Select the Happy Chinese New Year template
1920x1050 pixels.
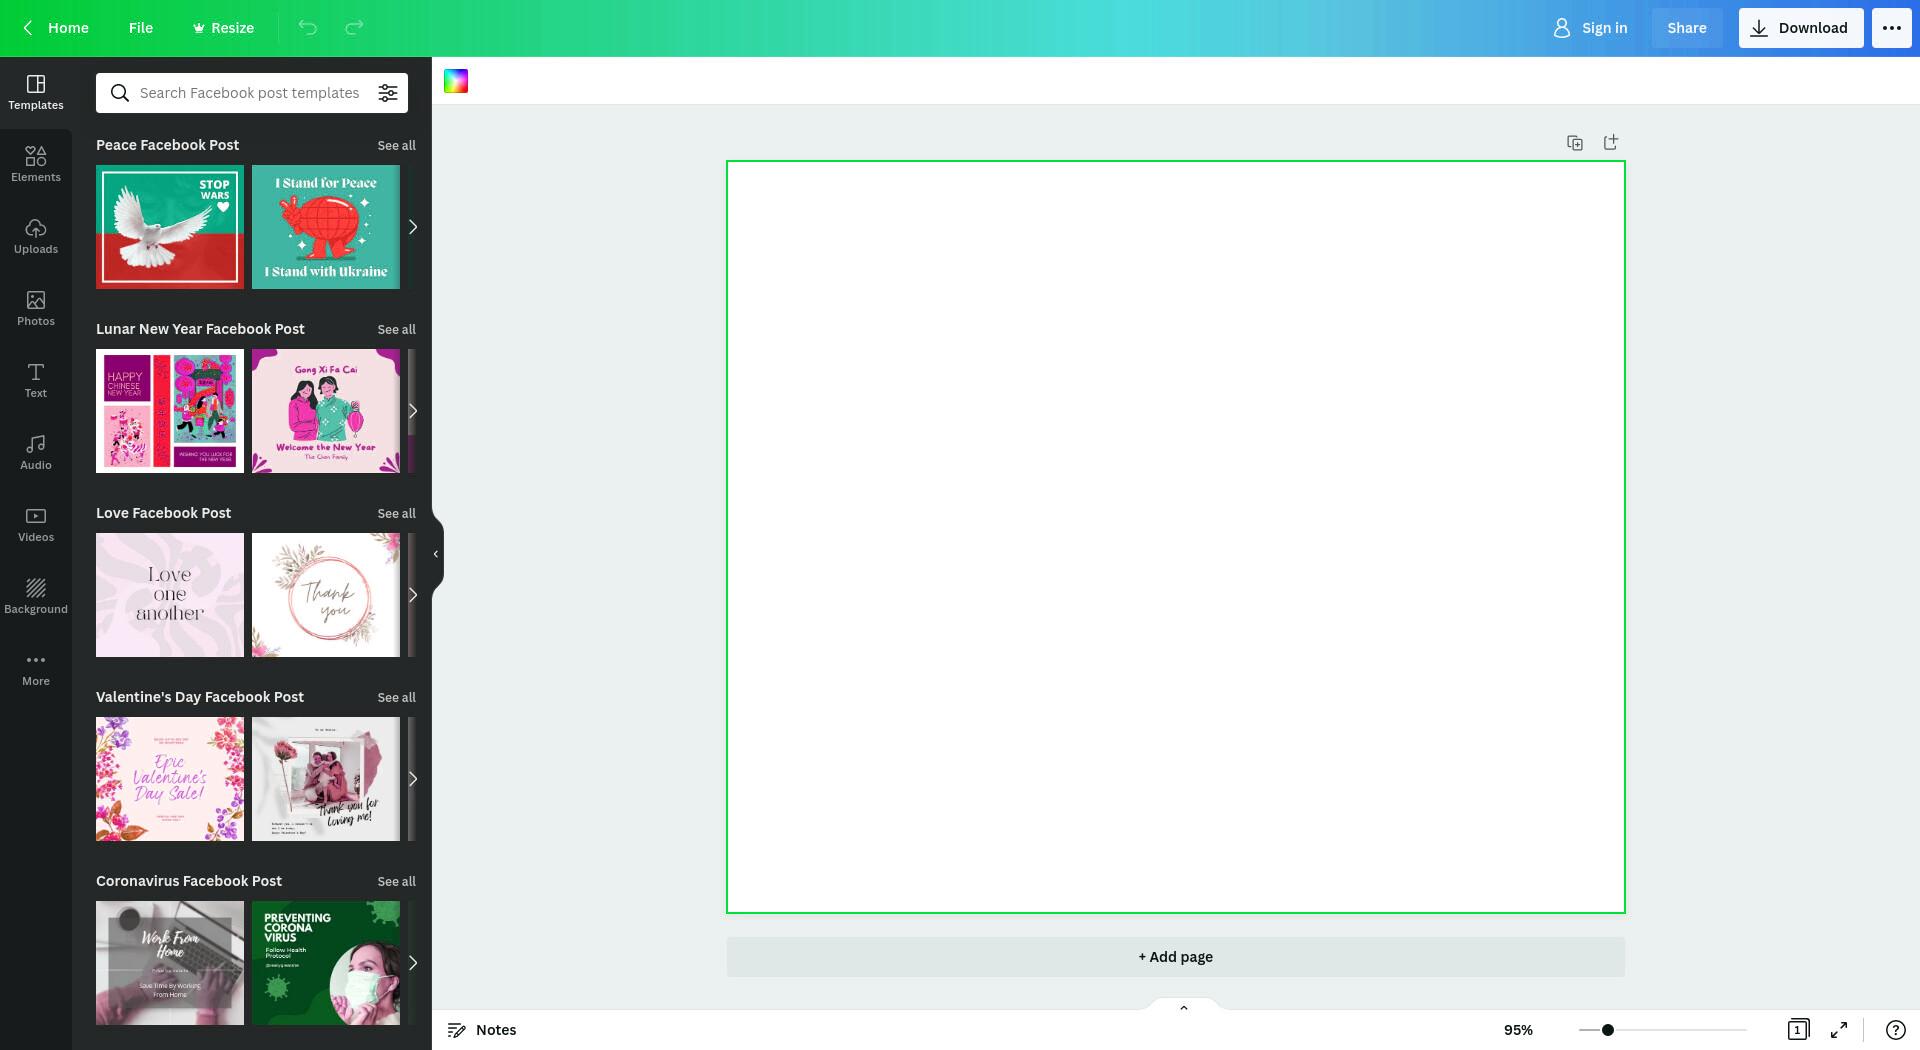tap(170, 411)
